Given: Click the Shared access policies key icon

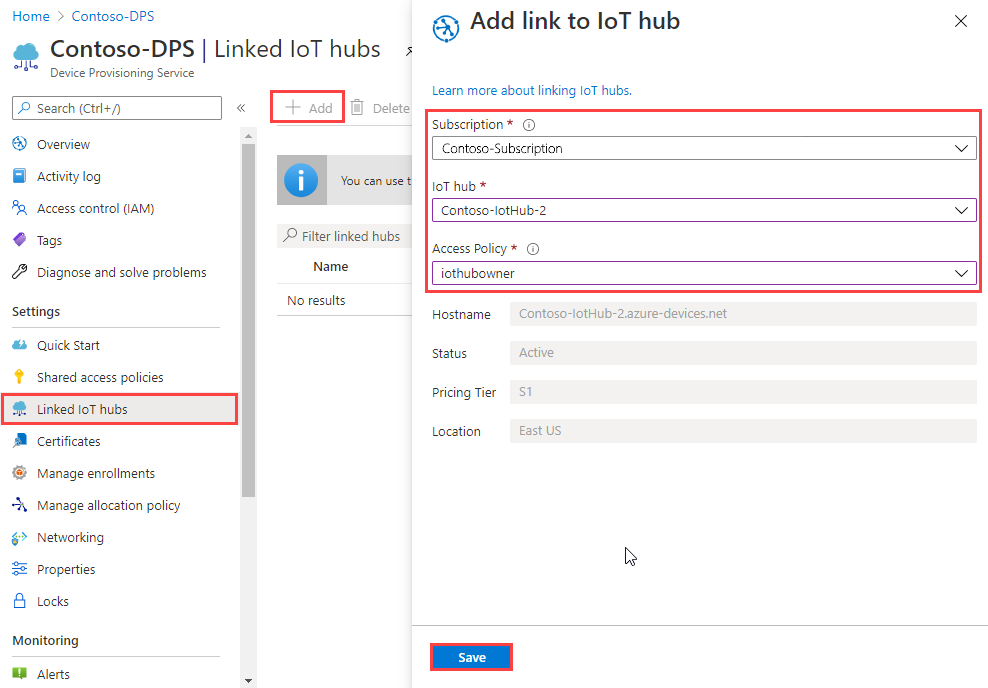Looking at the screenshot, I should coord(20,377).
